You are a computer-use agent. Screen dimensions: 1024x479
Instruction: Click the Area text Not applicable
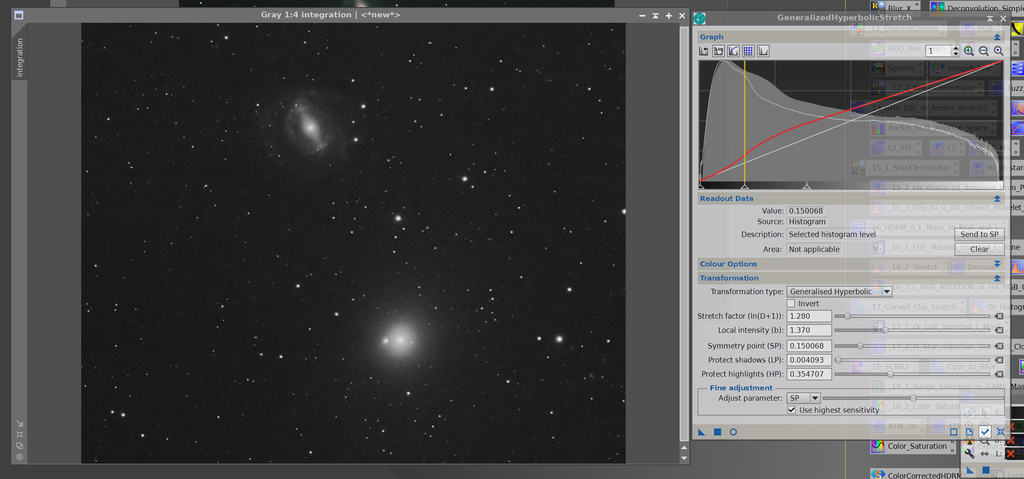click(x=814, y=249)
